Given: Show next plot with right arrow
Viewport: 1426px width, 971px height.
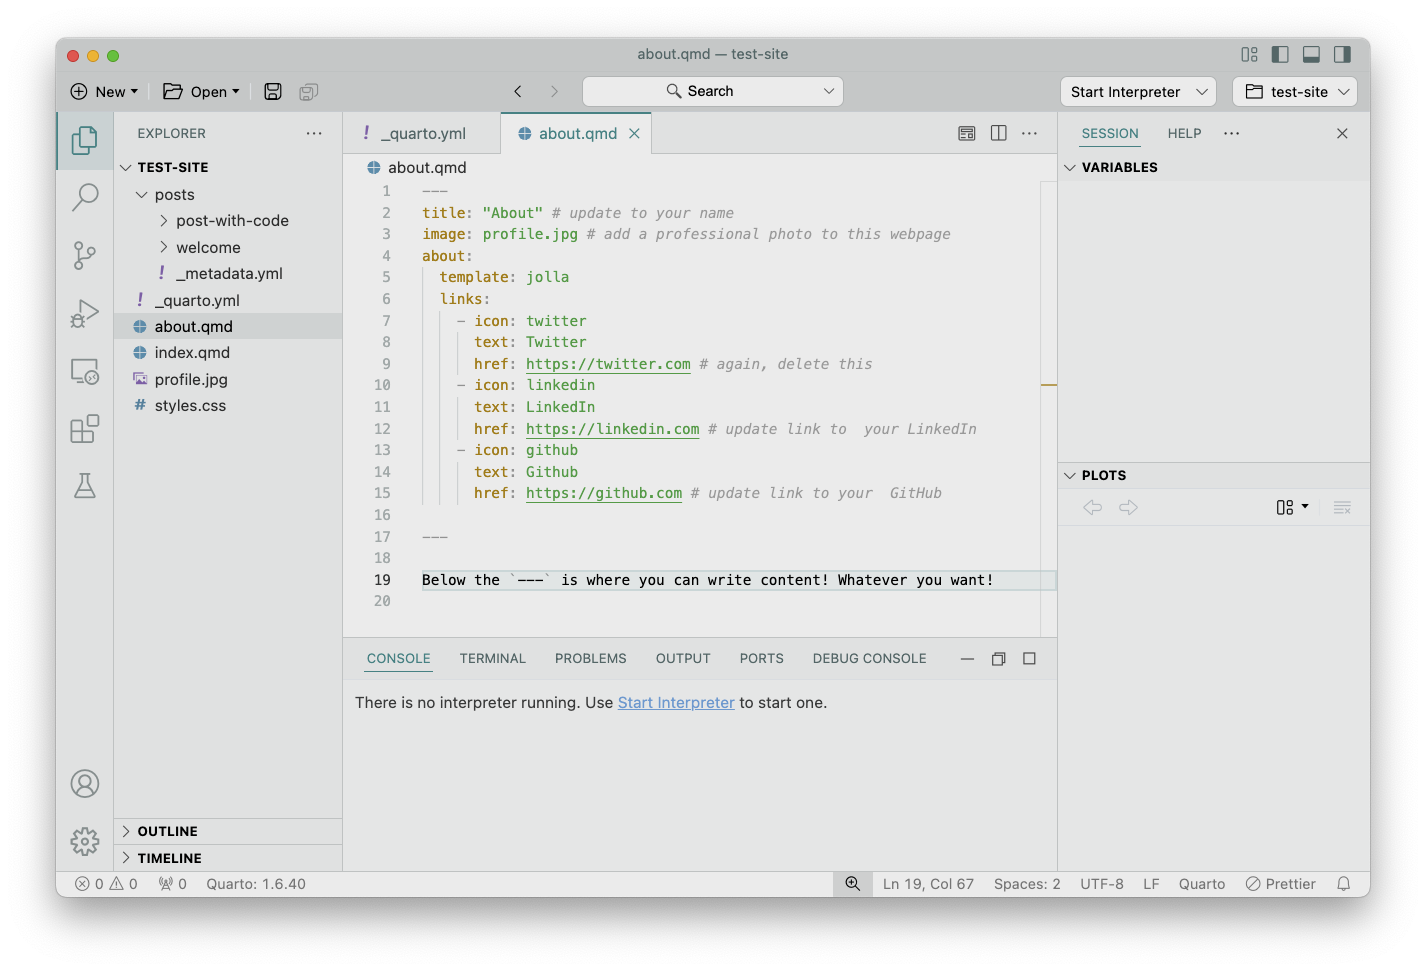Looking at the screenshot, I should point(1129,508).
